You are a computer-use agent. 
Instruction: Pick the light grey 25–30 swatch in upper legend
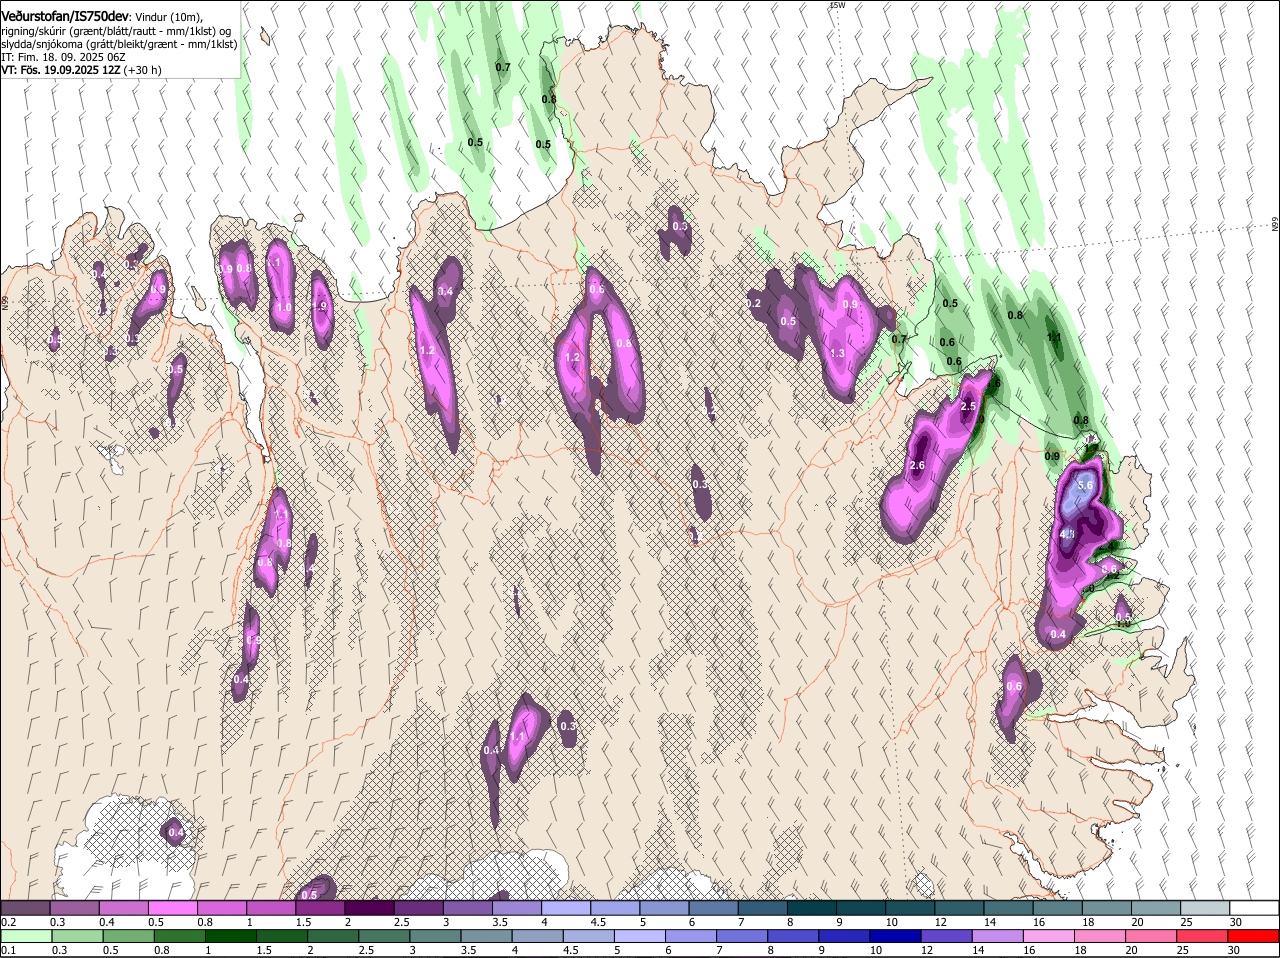[x=1205, y=908]
